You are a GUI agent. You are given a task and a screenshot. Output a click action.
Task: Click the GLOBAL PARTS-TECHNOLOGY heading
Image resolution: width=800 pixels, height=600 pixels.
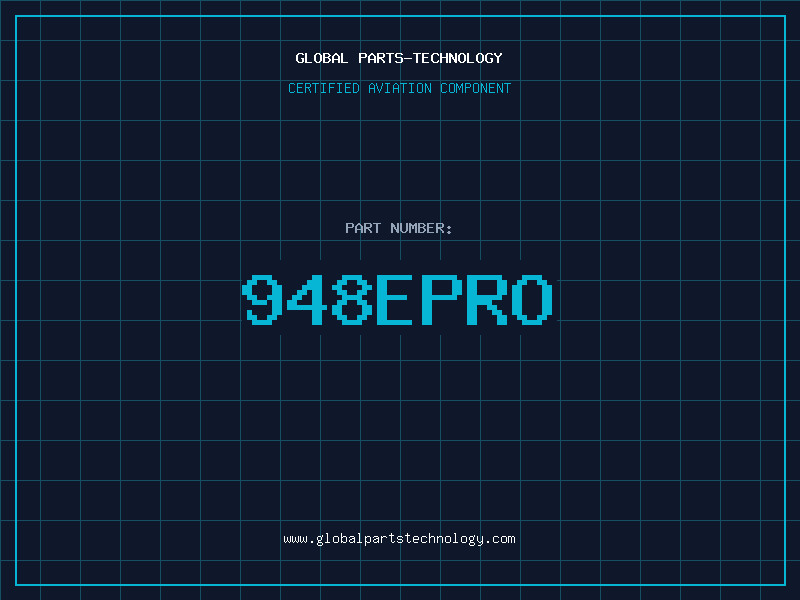399,58
